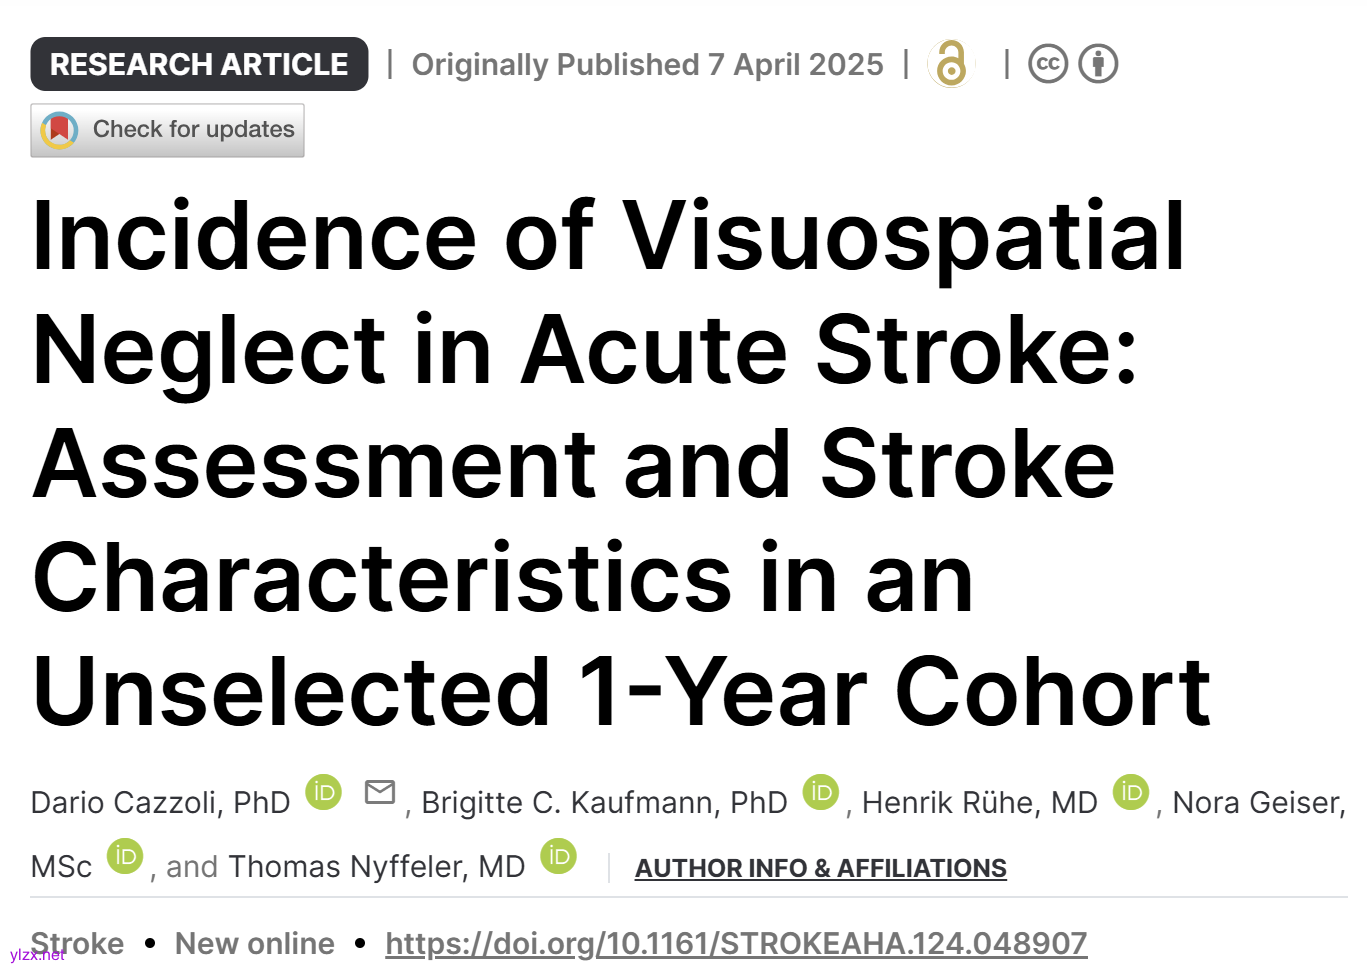Click the Check for updates button
Screen dimensions: 1367x970
pos(168,130)
